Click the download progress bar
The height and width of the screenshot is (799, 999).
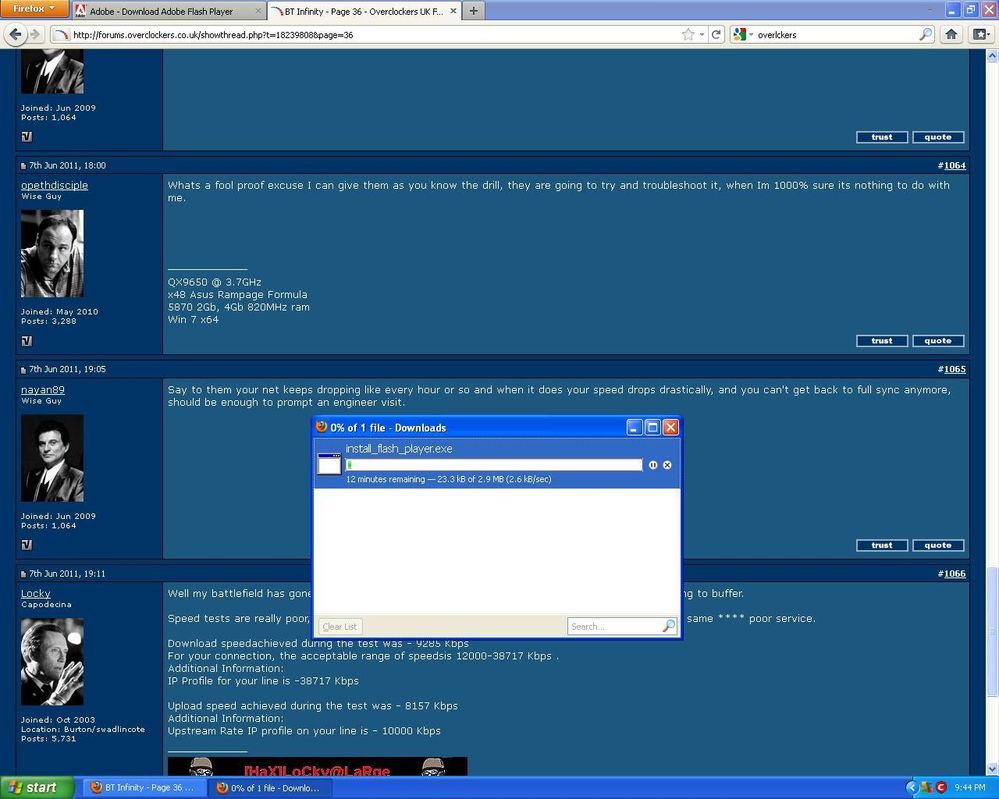494,465
